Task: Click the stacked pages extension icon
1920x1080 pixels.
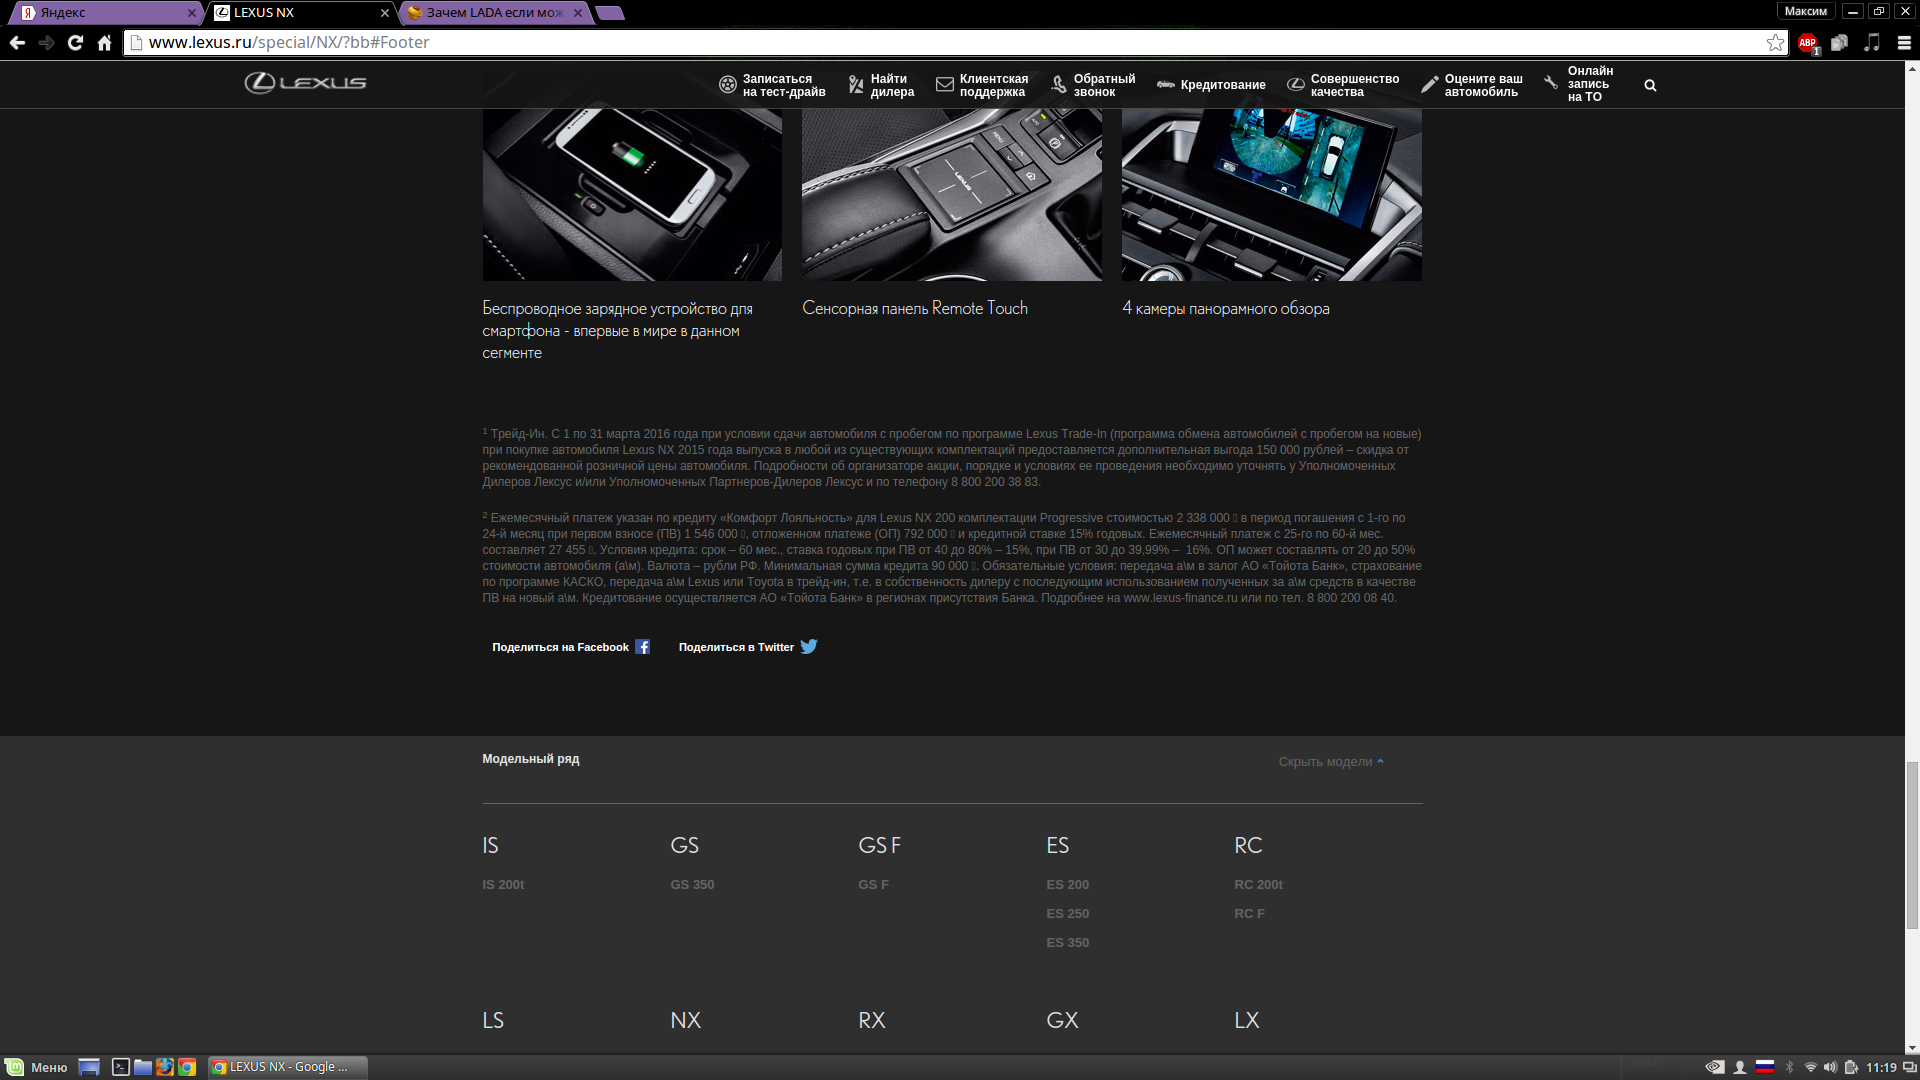Action: [x=1839, y=42]
